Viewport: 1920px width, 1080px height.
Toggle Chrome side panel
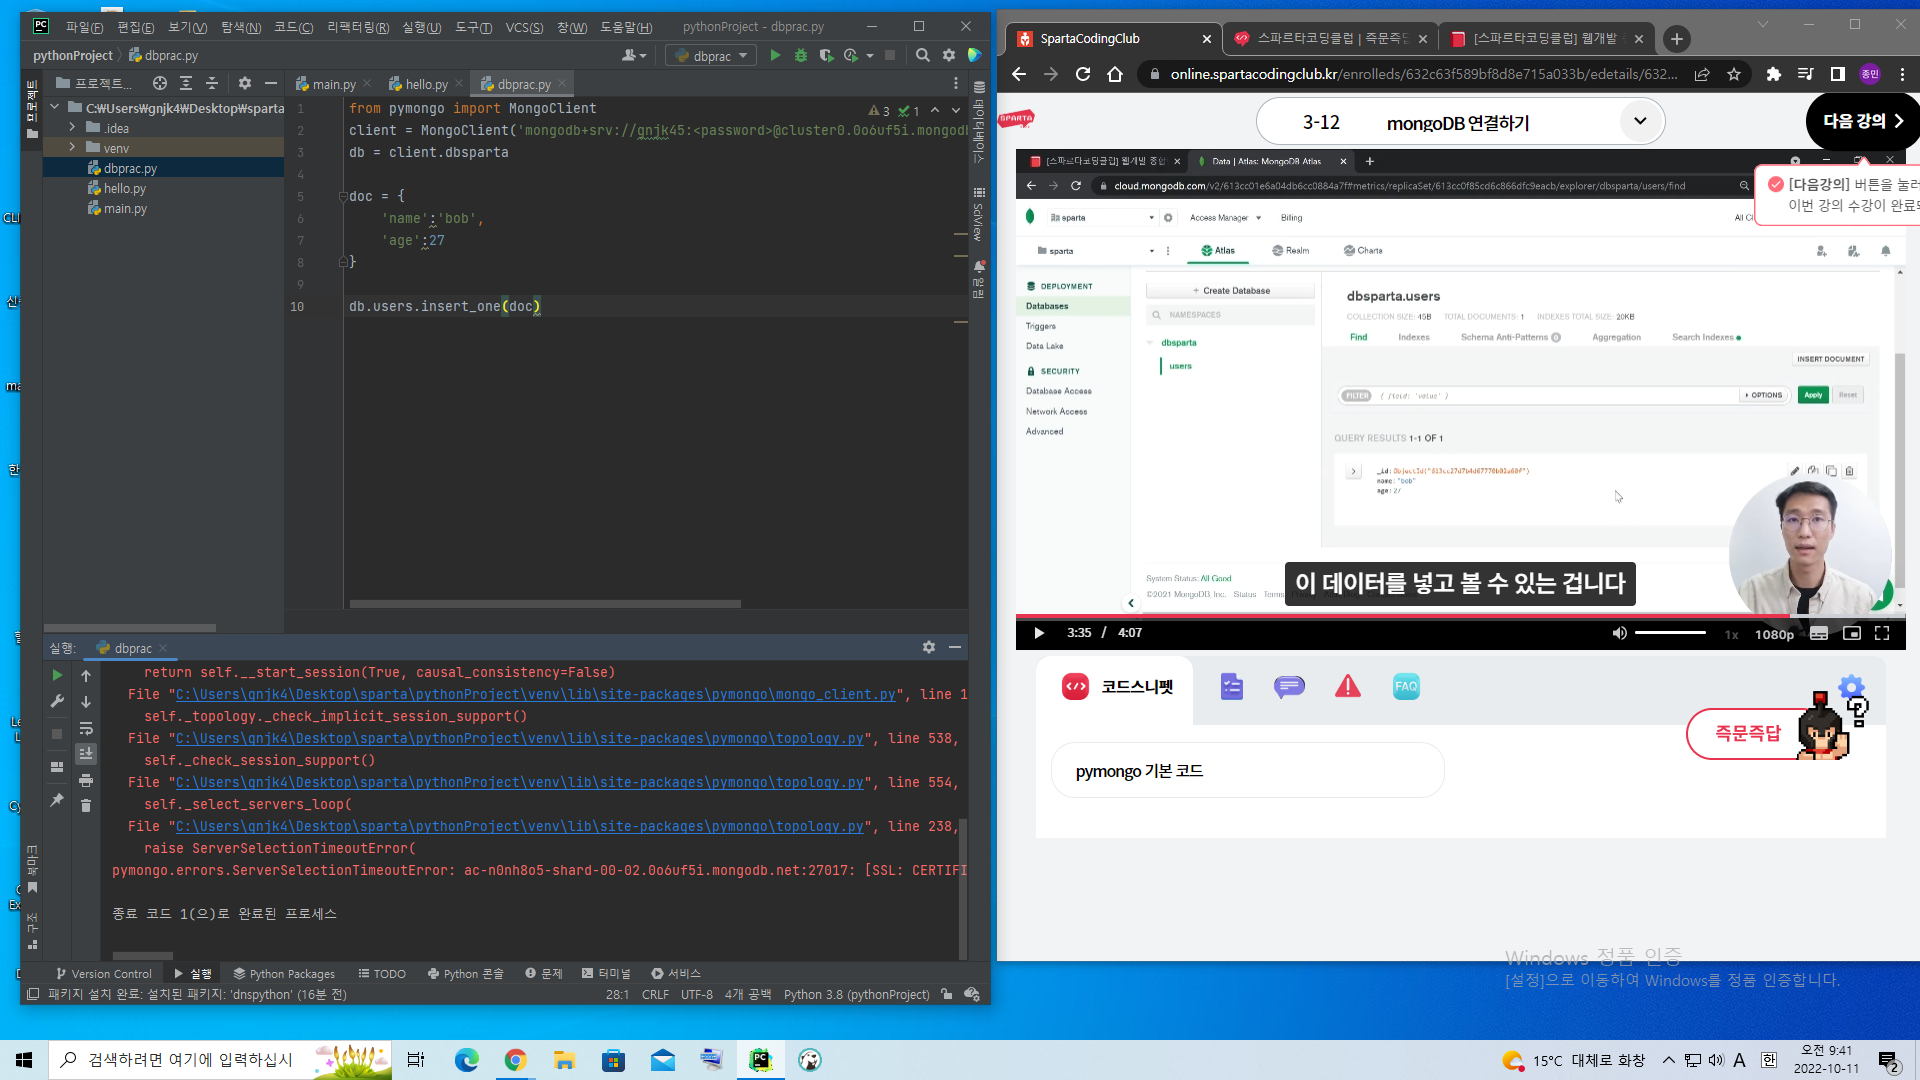[1838, 74]
